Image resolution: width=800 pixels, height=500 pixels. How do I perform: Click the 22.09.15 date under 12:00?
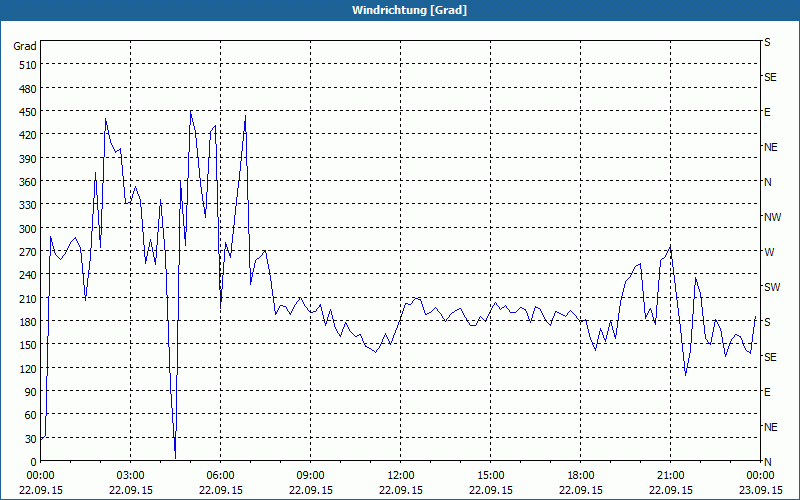click(401, 490)
